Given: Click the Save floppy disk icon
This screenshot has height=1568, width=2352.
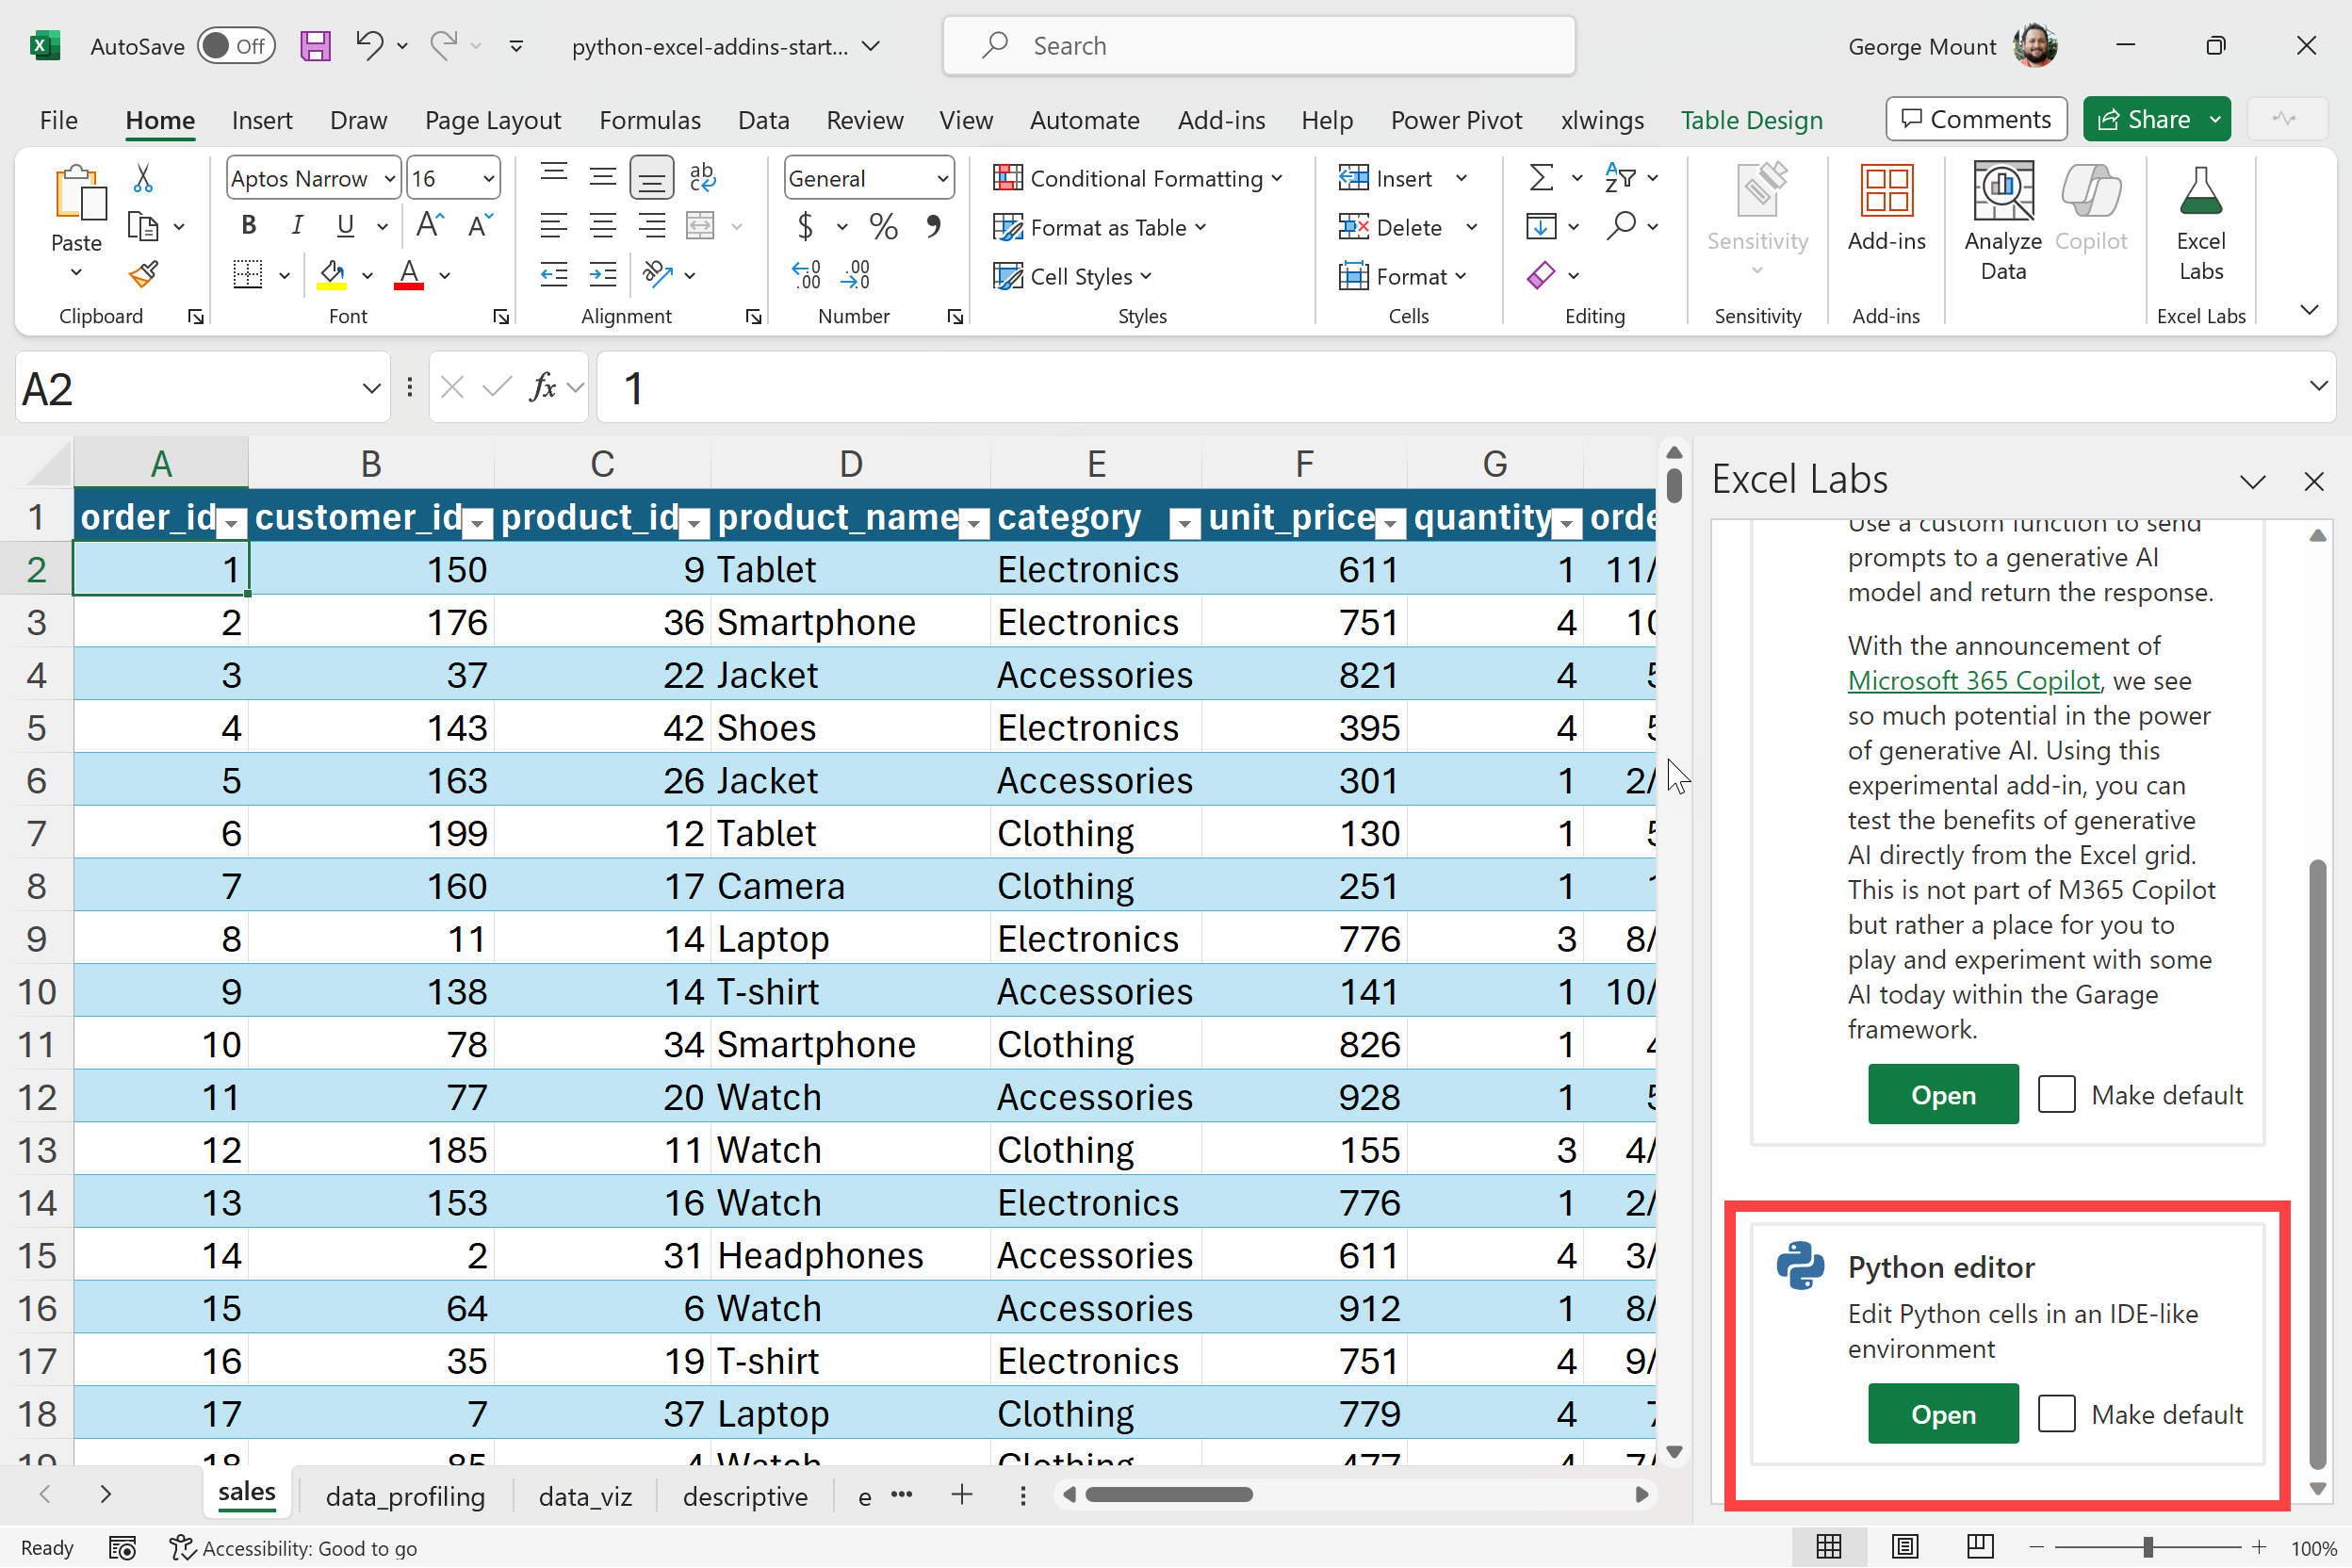Looking at the screenshot, I should [315, 46].
